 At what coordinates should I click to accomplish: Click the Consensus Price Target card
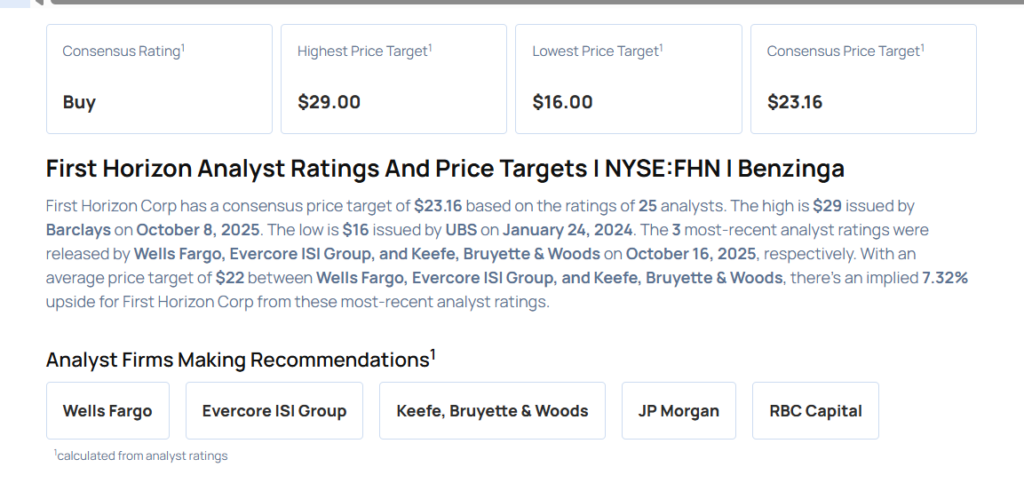point(863,79)
